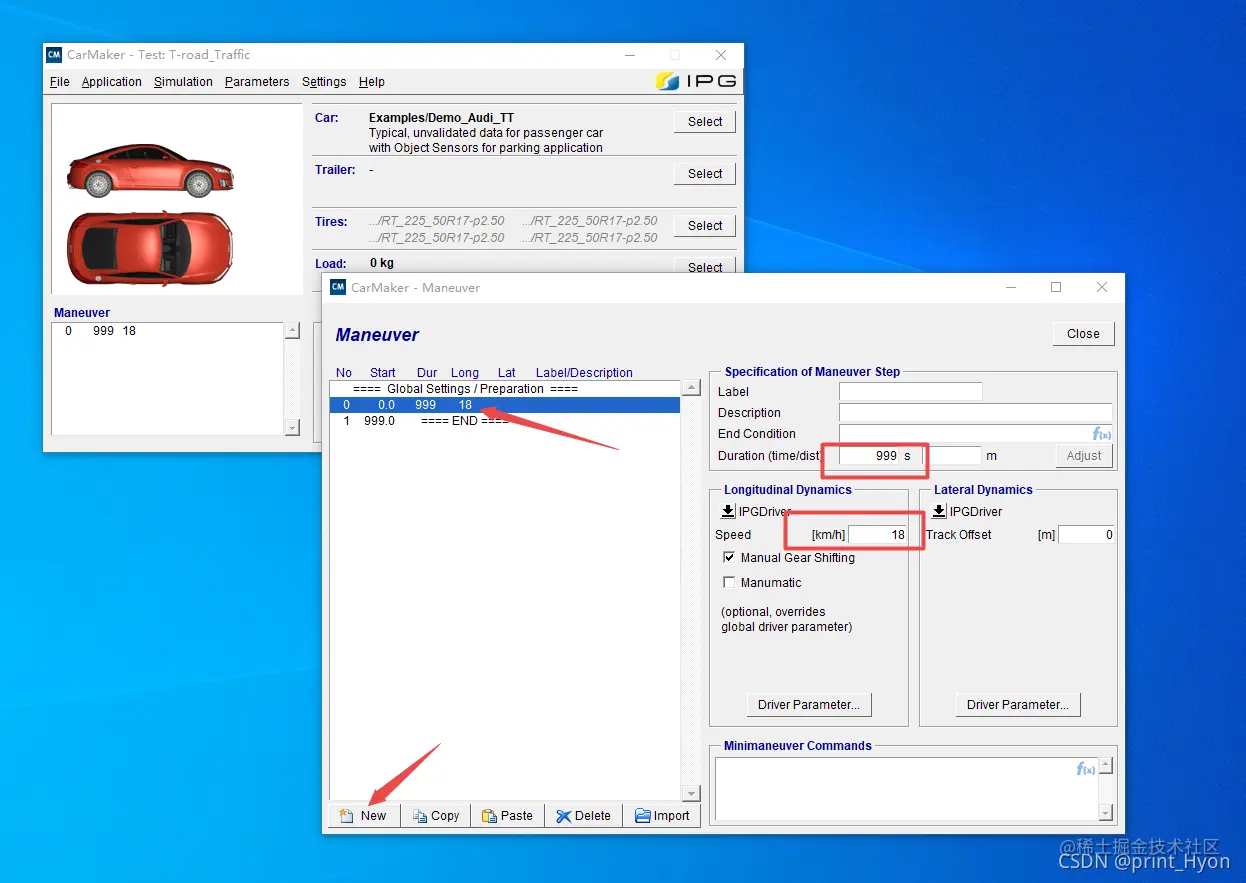Click CarMaker icon in Maneuver dialog title bar
Viewport: 1246px width, 883px height.
[338, 287]
